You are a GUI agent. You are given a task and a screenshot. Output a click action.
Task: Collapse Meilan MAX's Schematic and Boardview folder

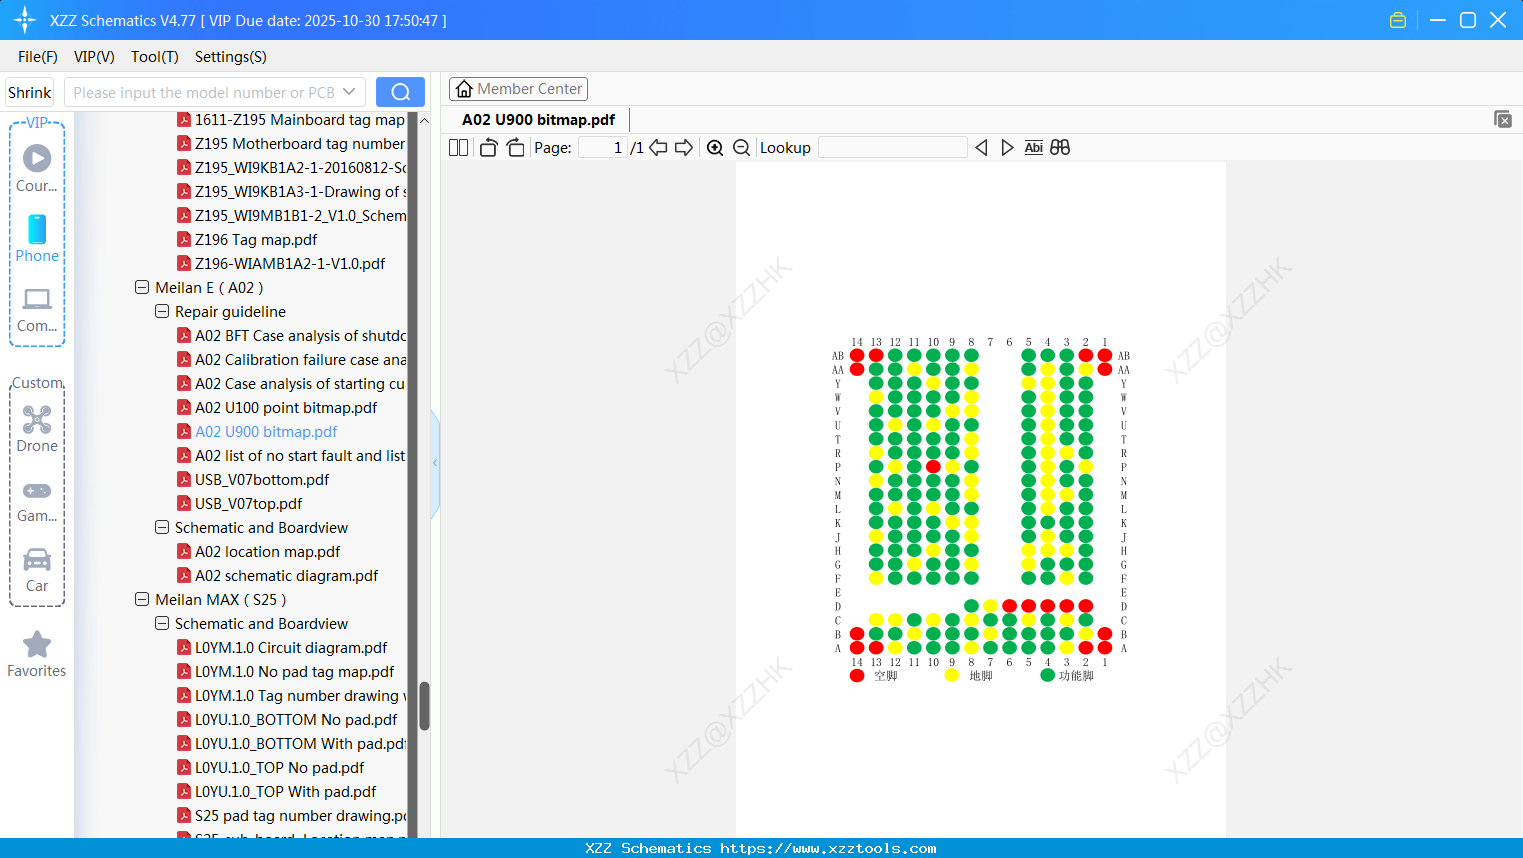162,624
